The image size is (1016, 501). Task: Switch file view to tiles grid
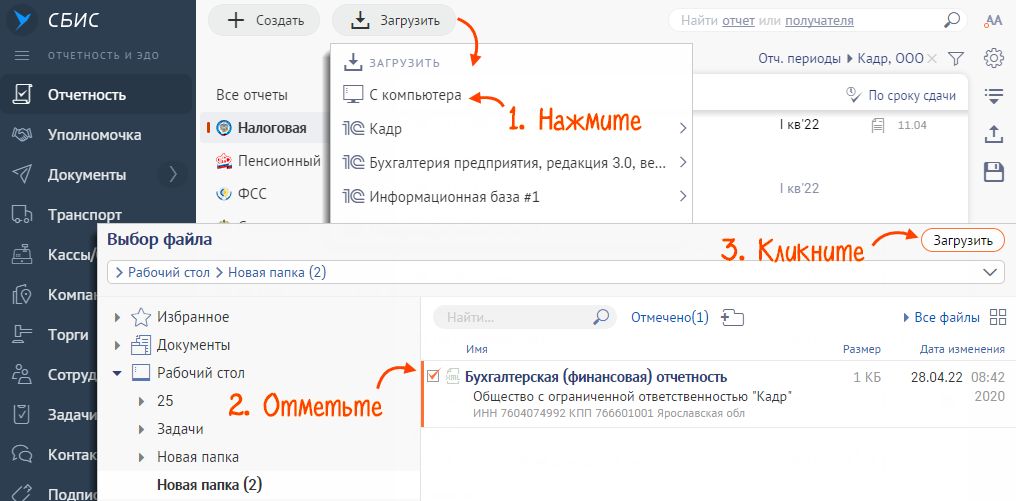[997, 318]
